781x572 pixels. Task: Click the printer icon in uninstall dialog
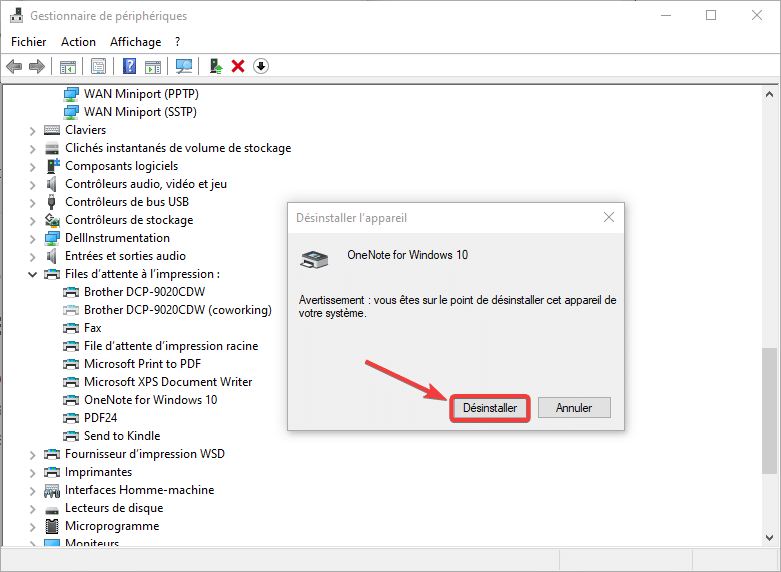pyautogui.click(x=314, y=260)
